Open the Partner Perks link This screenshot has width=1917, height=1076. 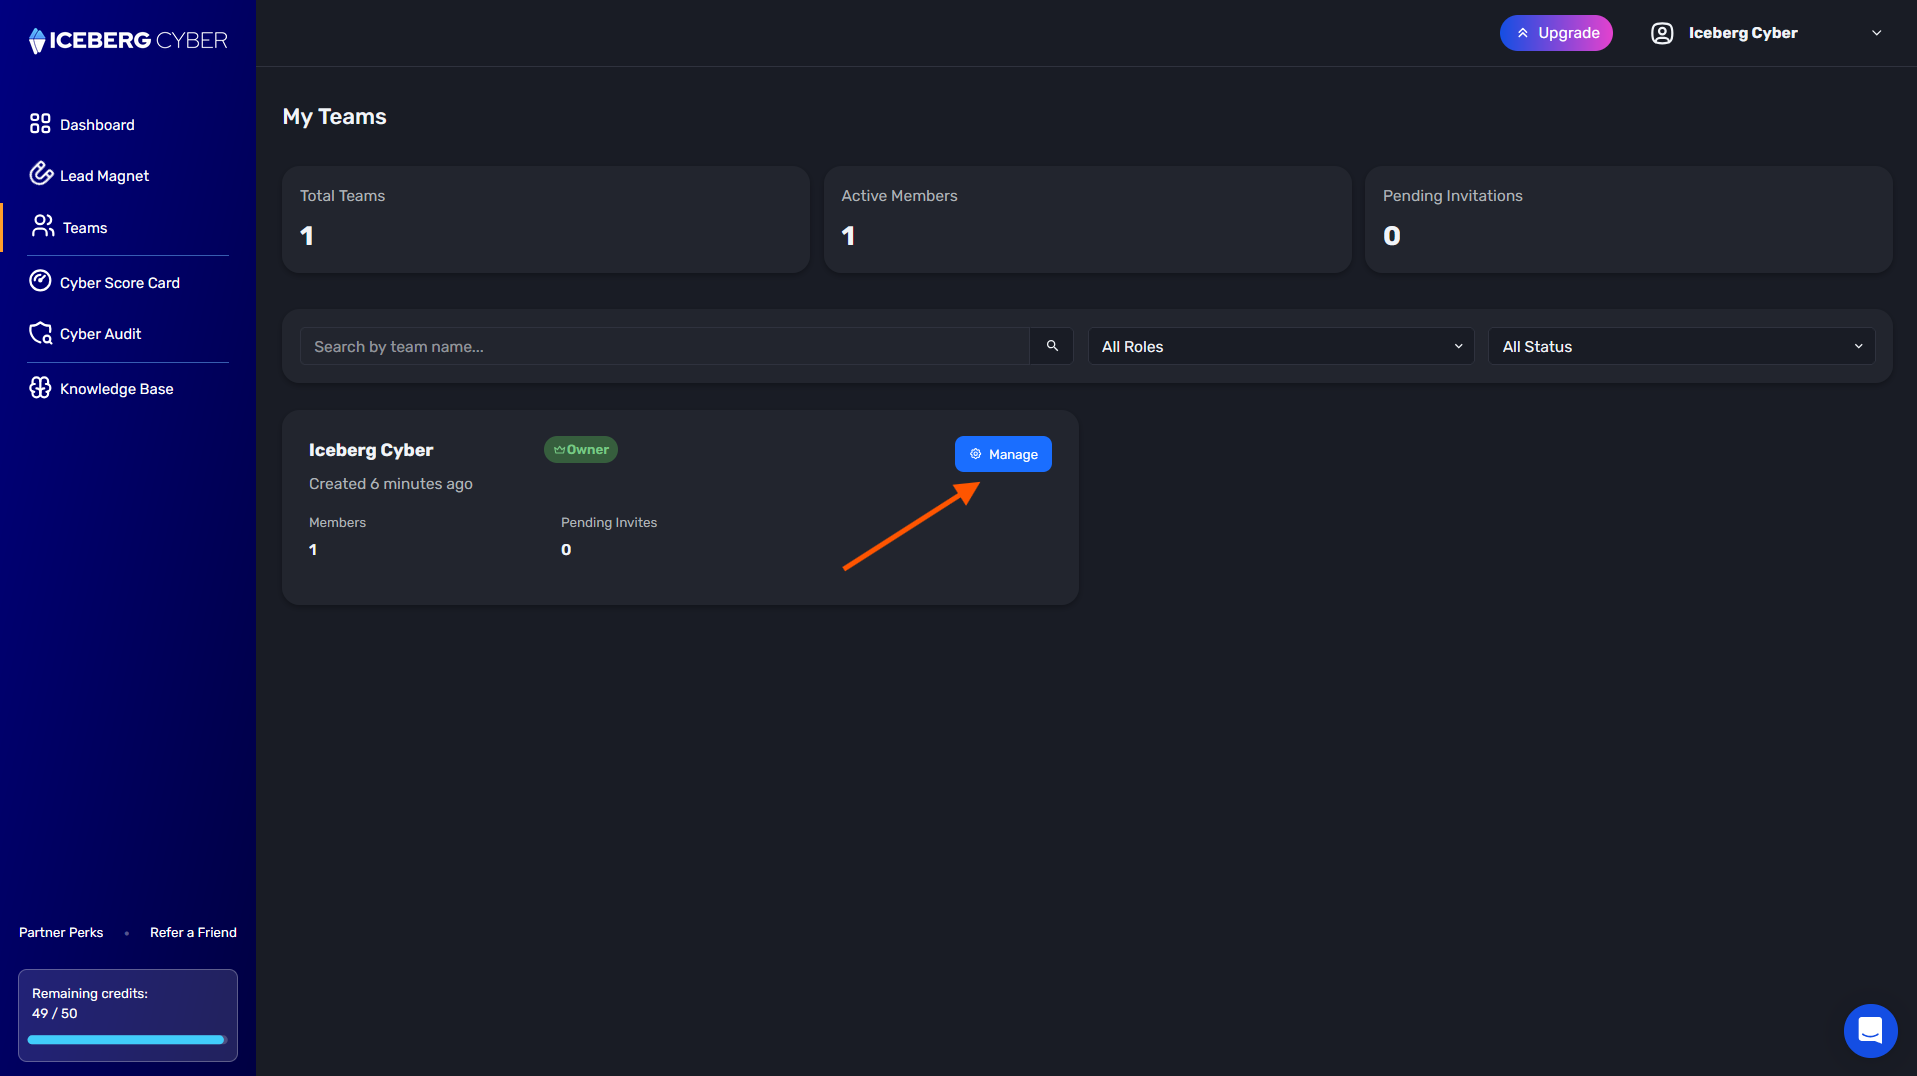pos(61,932)
